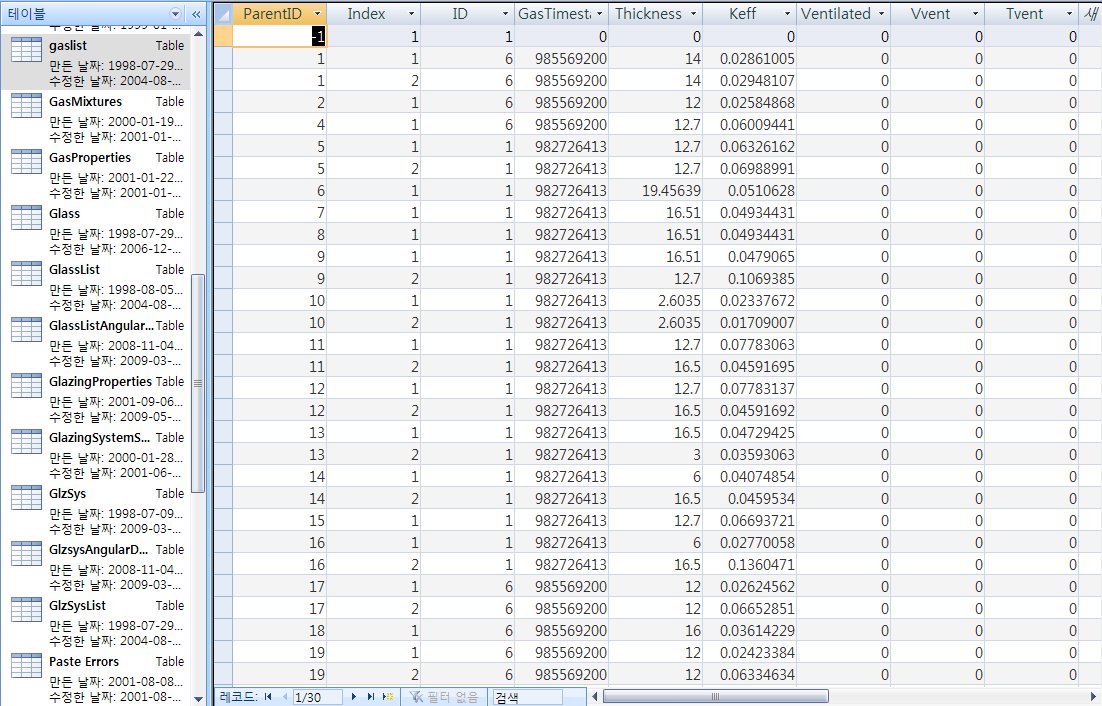Create a new blank record
Image resolution: width=1102 pixels, height=706 pixels.
click(x=388, y=696)
